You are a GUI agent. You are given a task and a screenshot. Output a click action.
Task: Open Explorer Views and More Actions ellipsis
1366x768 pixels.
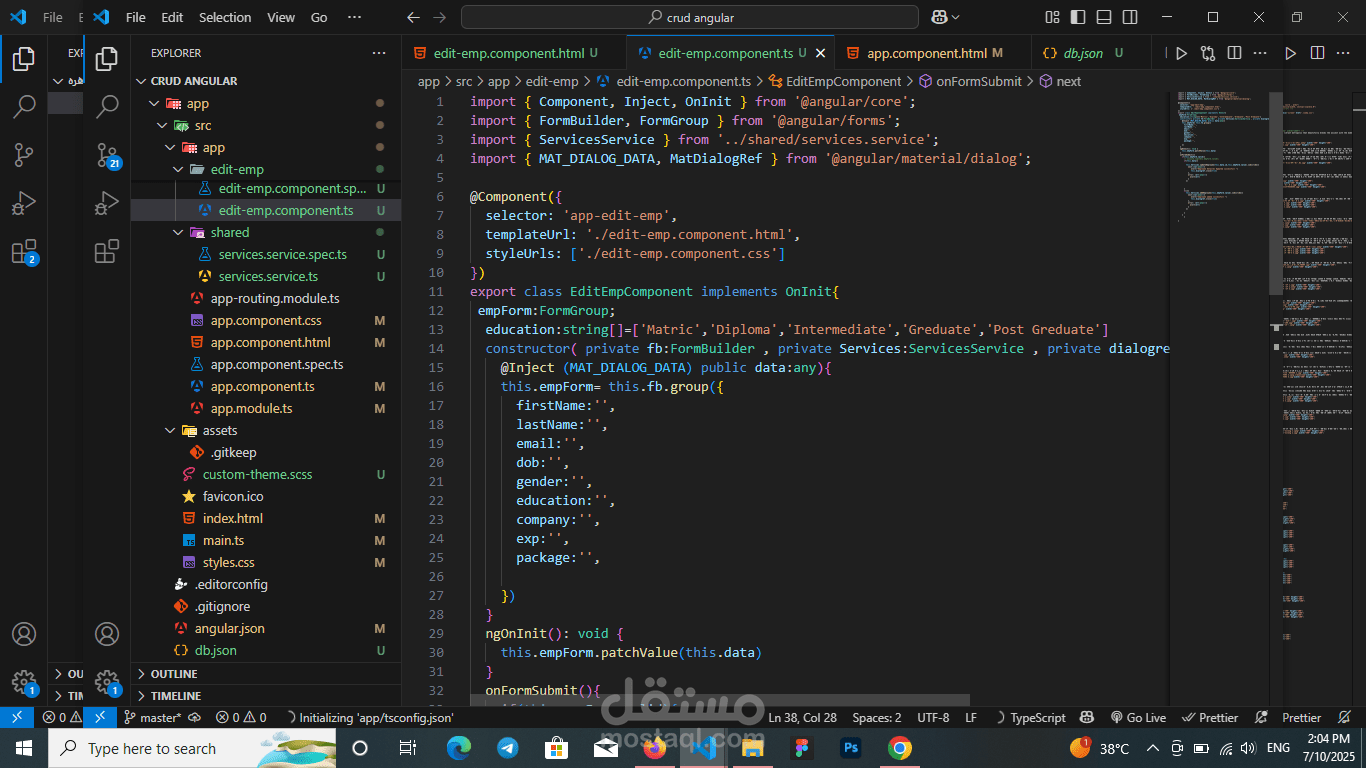pos(379,53)
